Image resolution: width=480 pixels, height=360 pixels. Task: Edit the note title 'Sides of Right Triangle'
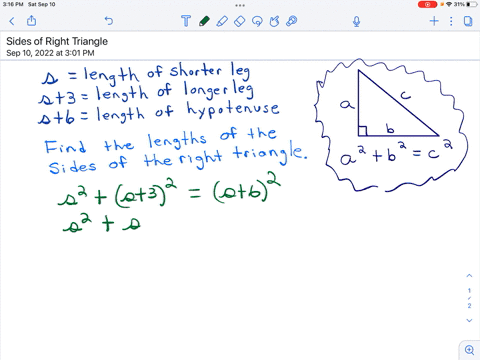tap(57, 41)
